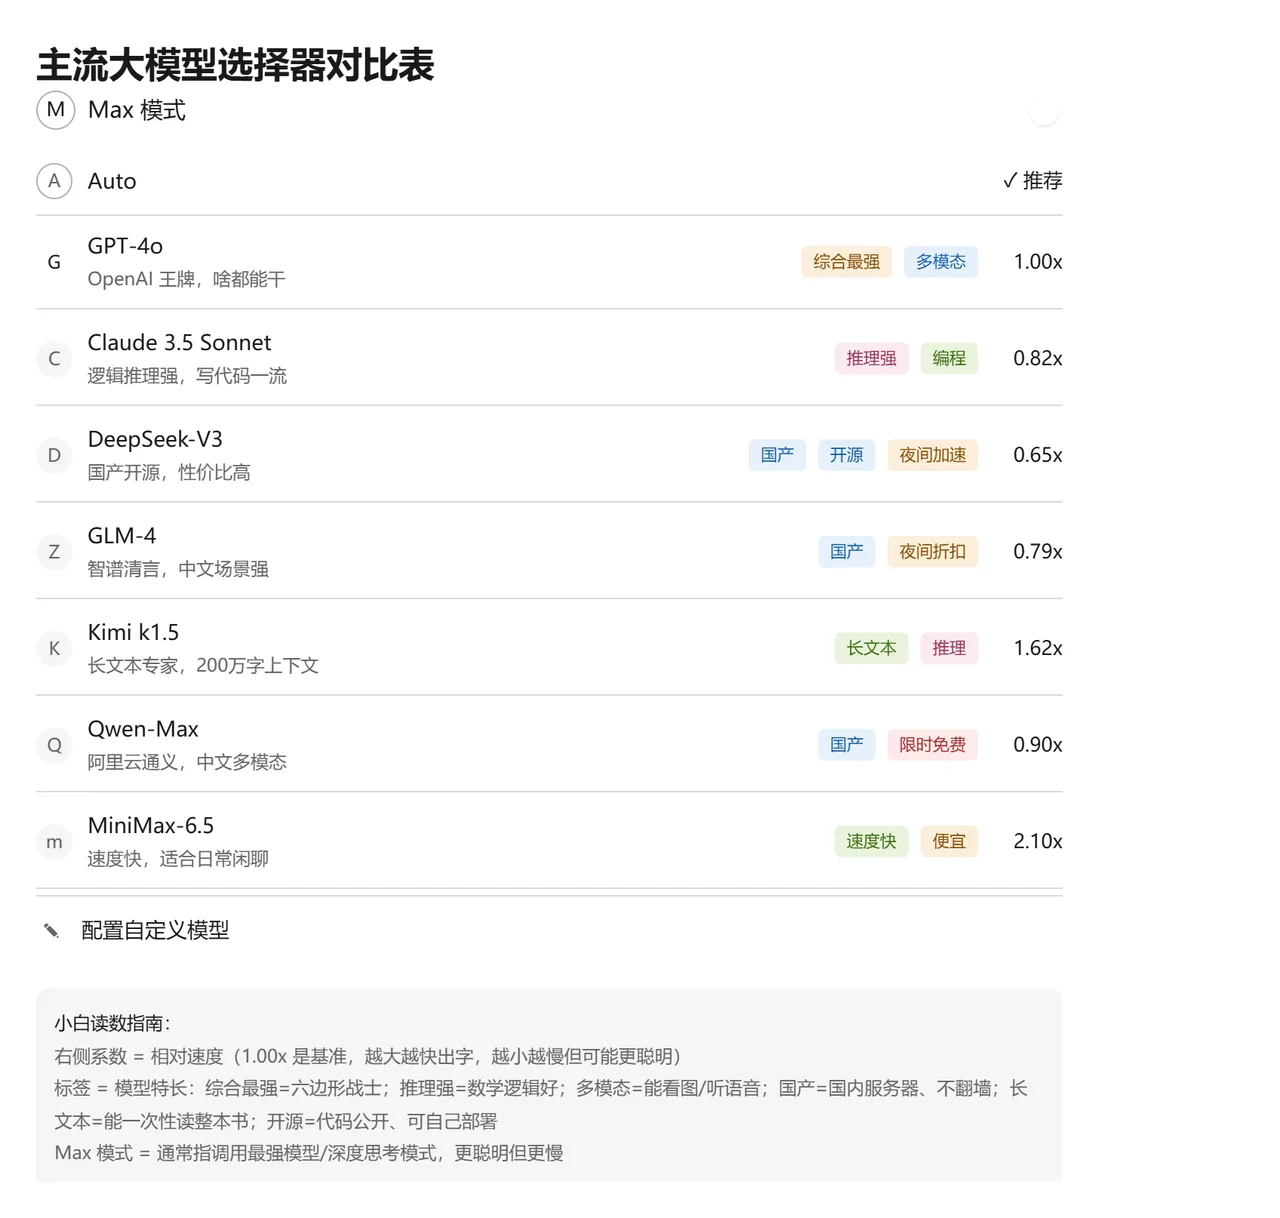
Task: Select the Kimi k1.5 model name
Action: (133, 633)
